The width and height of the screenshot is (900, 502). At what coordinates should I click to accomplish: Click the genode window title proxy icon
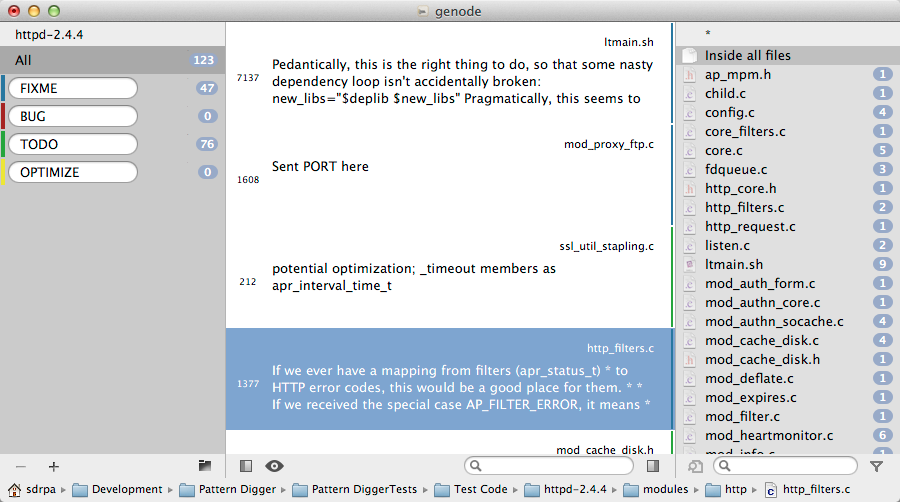[423, 11]
